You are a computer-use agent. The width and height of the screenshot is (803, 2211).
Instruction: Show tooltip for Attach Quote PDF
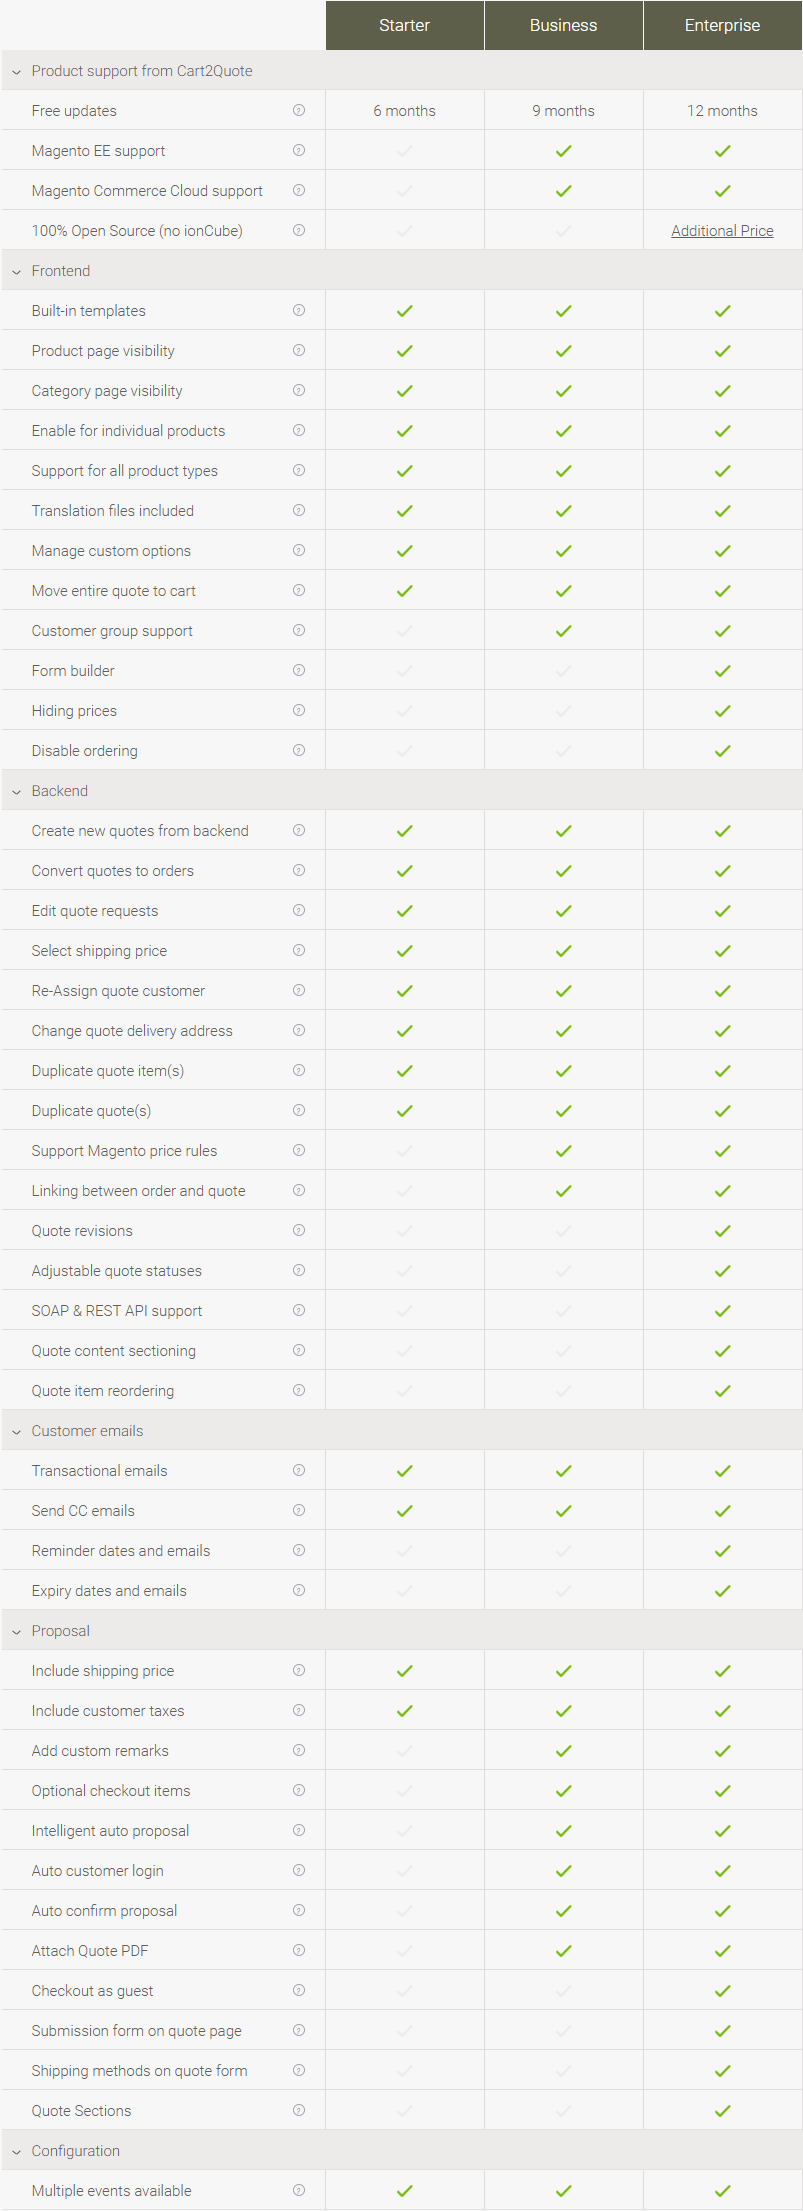coord(299,1950)
